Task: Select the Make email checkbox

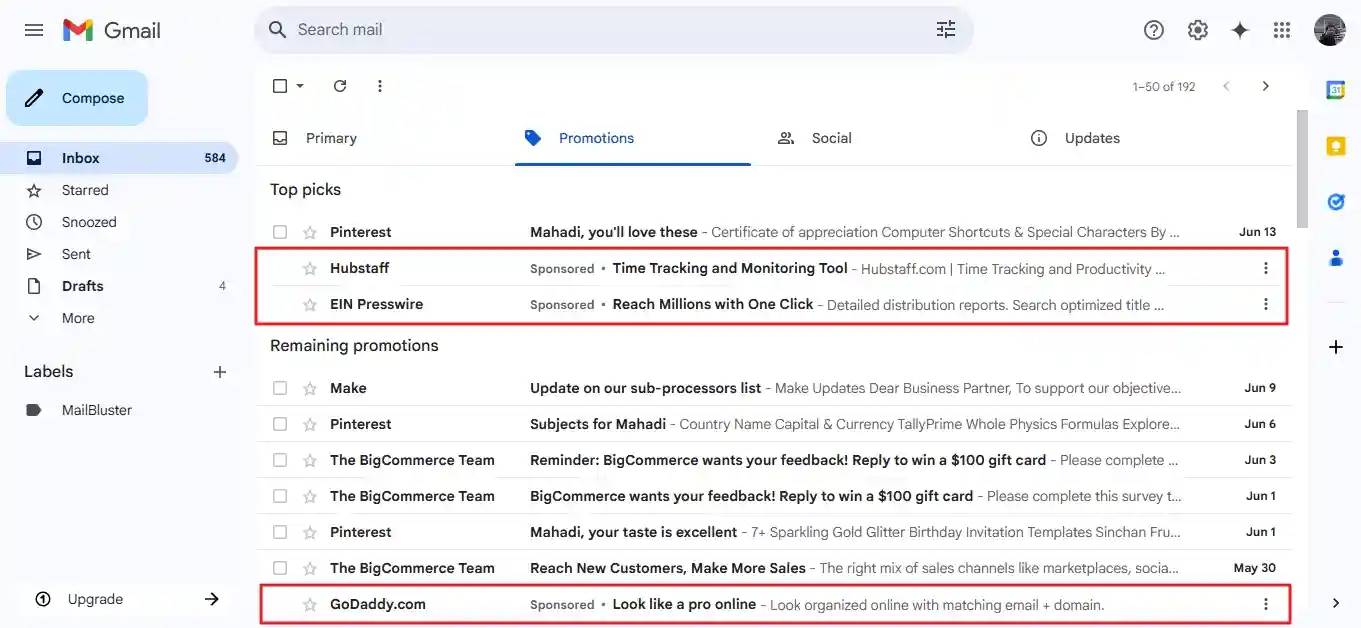Action: tap(280, 388)
